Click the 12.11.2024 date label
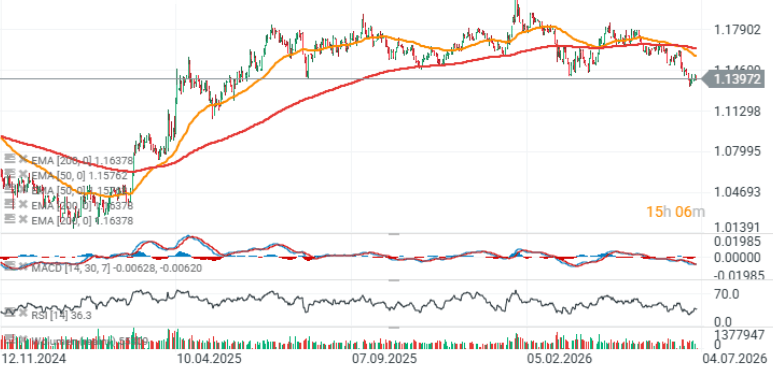 (x=34, y=358)
